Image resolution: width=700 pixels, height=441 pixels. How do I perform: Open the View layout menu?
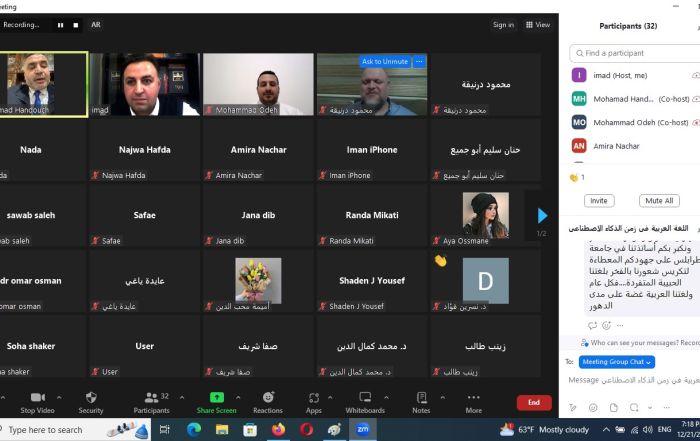537,25
